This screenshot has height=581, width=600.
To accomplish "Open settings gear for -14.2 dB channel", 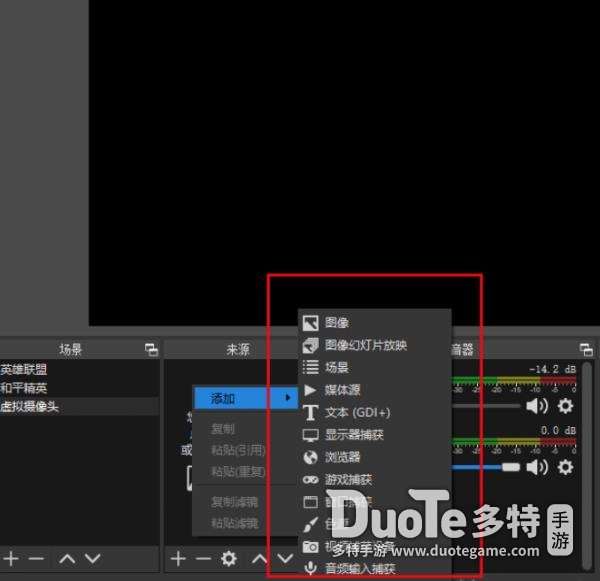I will click(566, 406).
